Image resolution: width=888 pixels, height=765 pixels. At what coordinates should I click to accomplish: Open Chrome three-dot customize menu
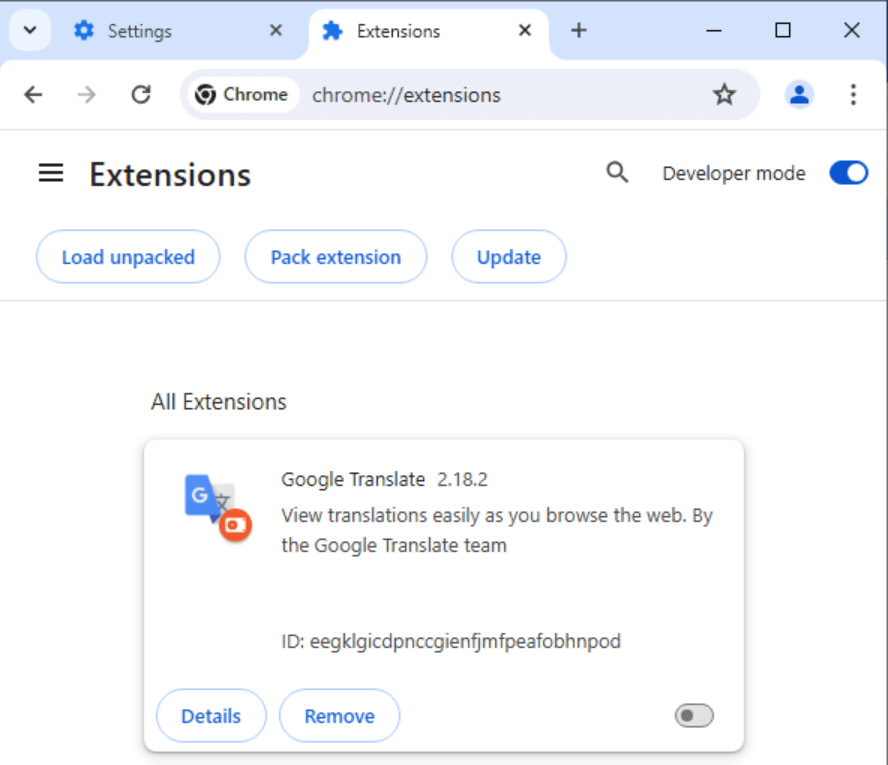pos(853,95)
